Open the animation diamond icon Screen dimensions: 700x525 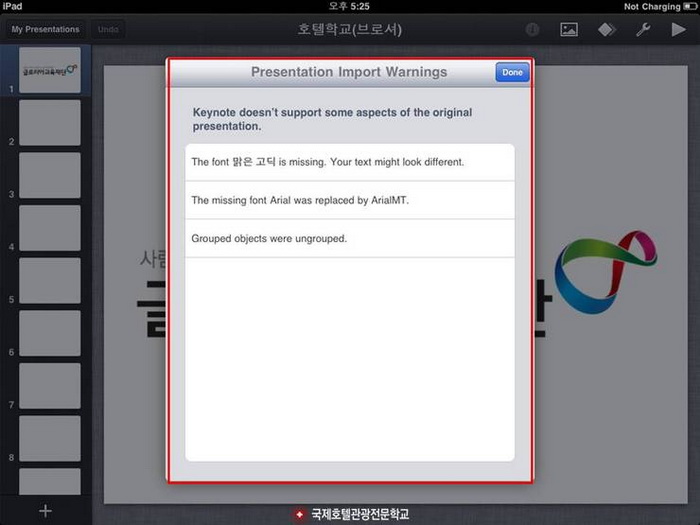point(607,30)
